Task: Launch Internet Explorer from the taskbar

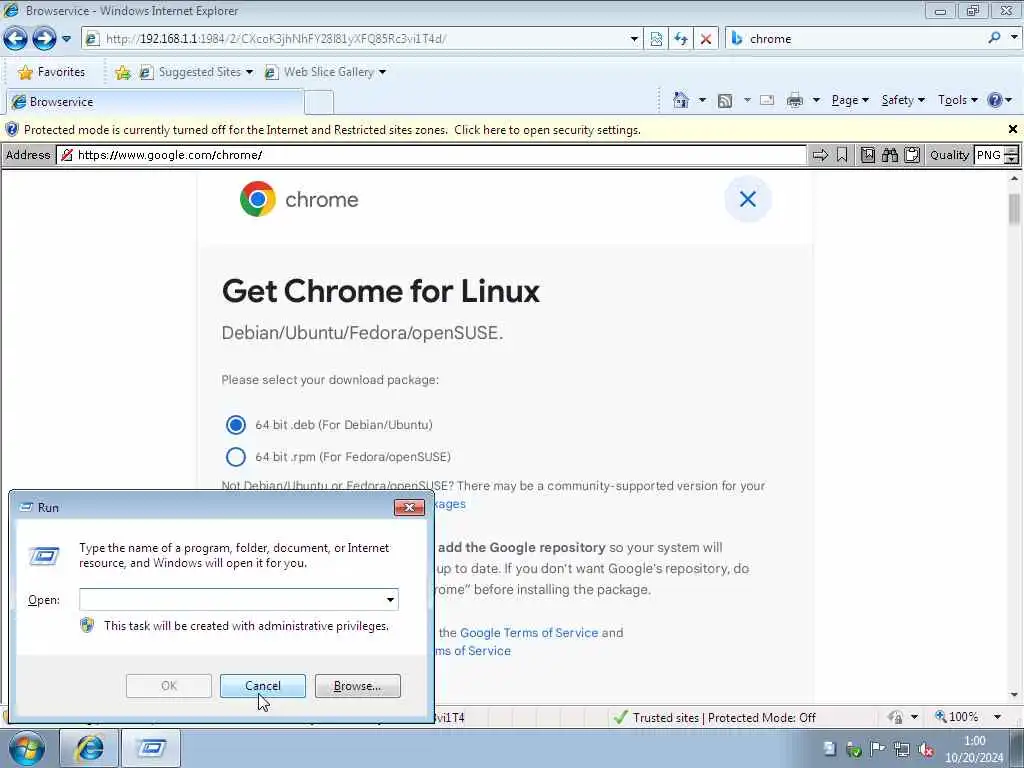Action: [89, 748]
